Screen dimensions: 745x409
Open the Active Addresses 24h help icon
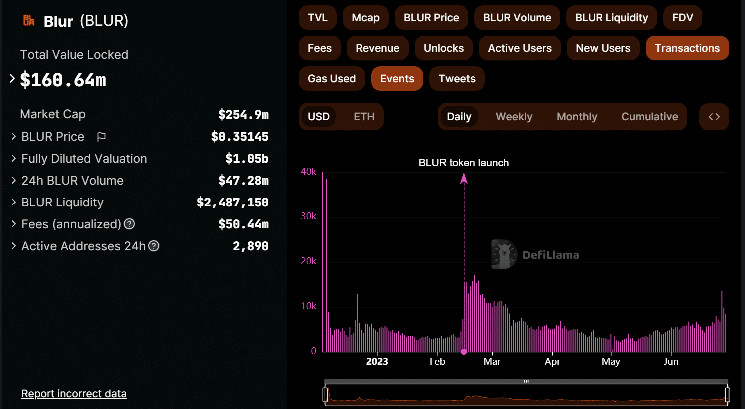coord(153,246)
